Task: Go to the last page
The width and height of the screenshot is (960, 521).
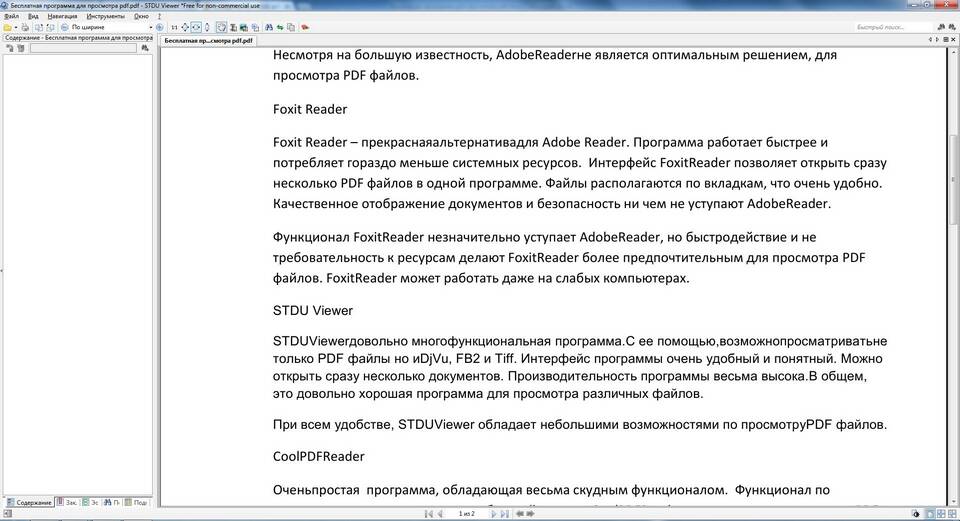Action: pyautogui.click(x=504, y=514)
